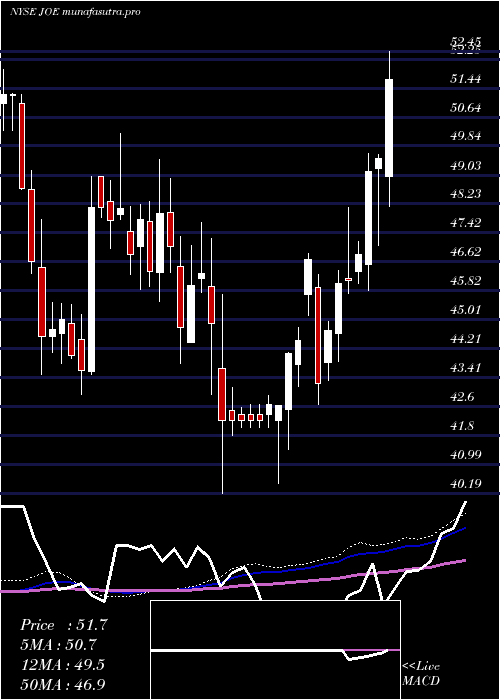Click the 5MA : 50.7 readout

click(59, 645)
